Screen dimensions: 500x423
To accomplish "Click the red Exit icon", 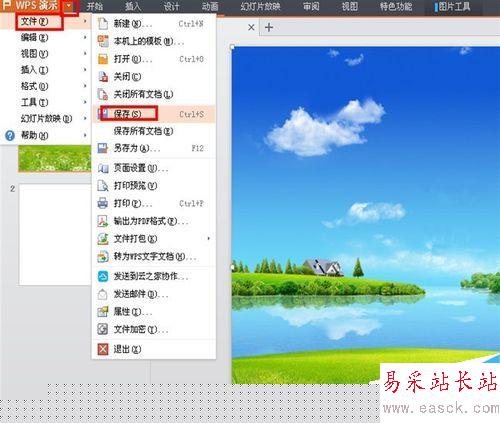I will [x=103, y=349].
